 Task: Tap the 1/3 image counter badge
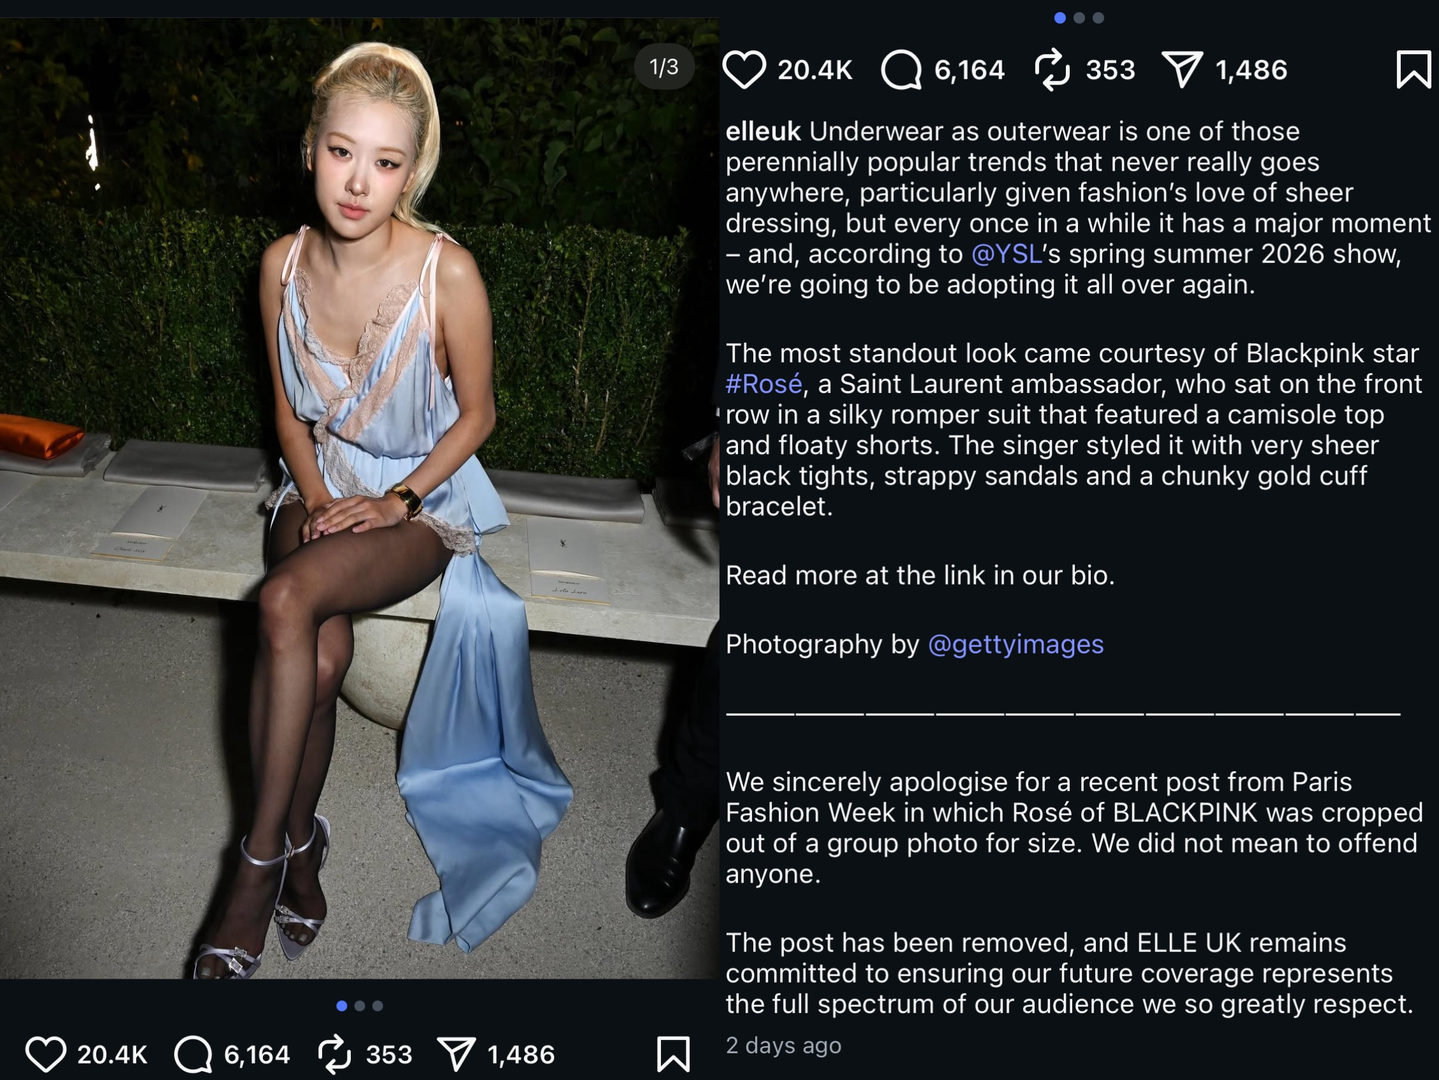click(x=664, y=67)
